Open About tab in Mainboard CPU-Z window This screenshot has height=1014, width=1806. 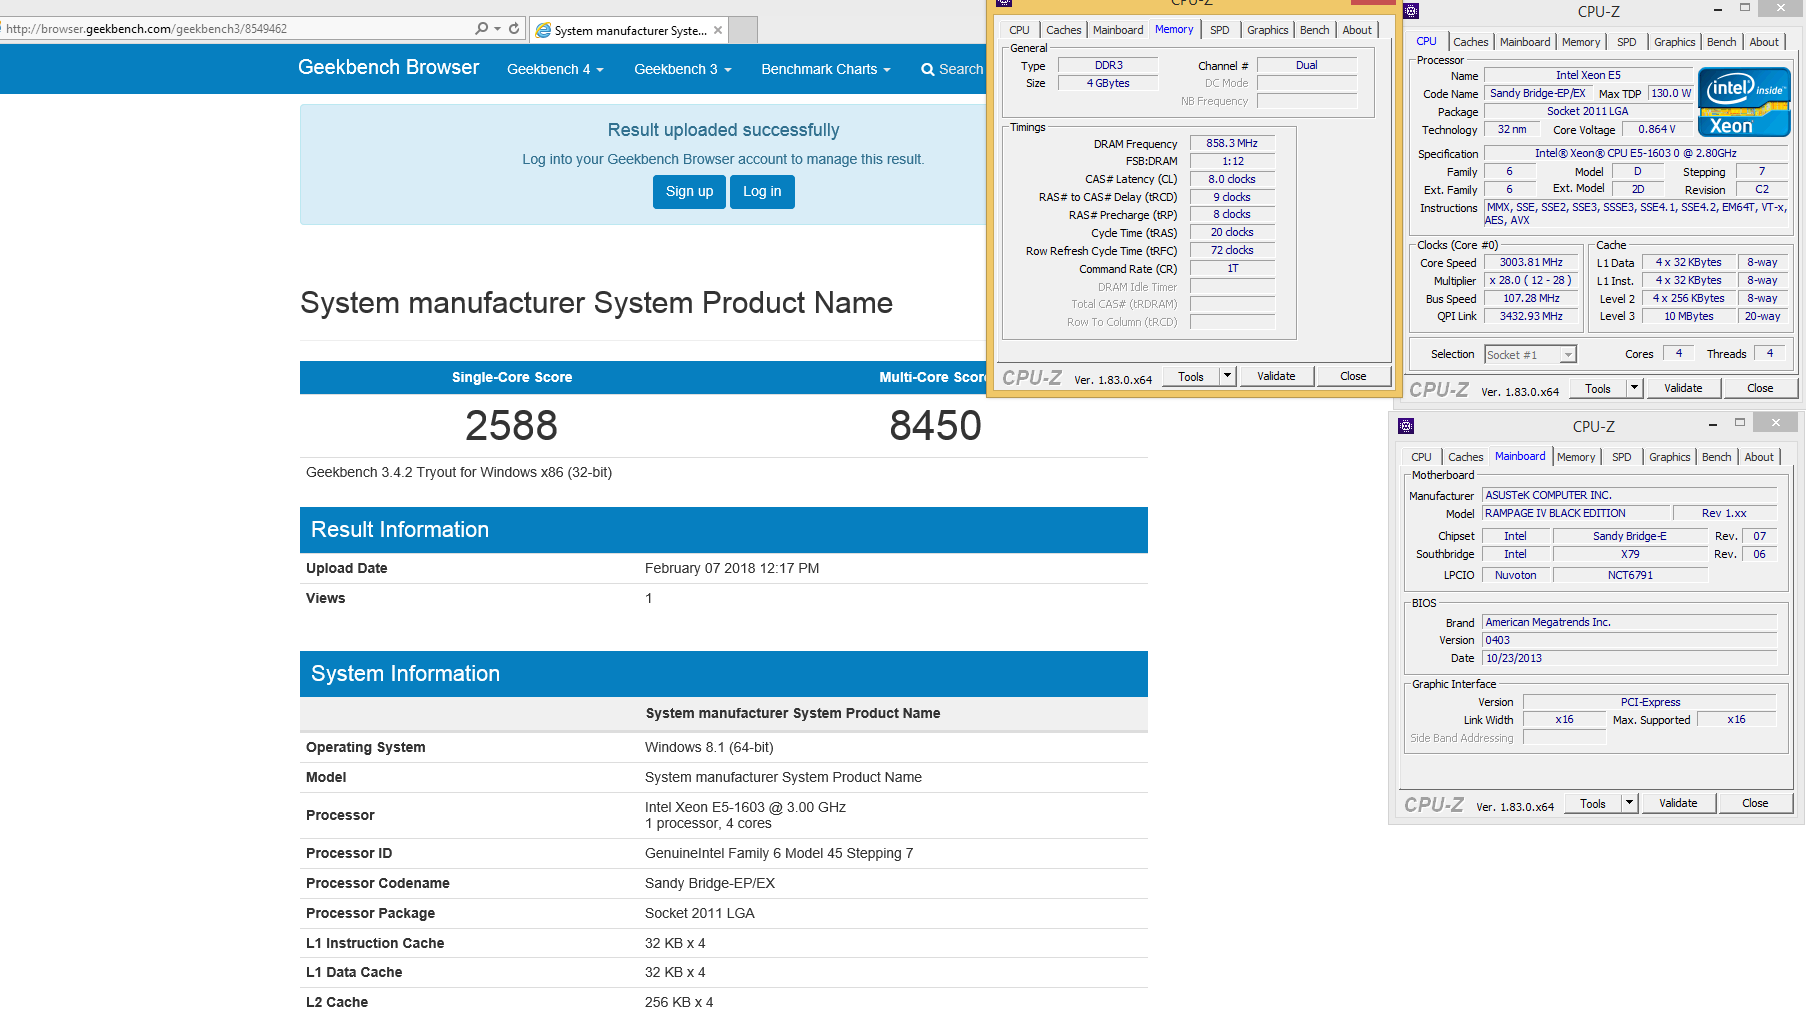(1759, 457)
